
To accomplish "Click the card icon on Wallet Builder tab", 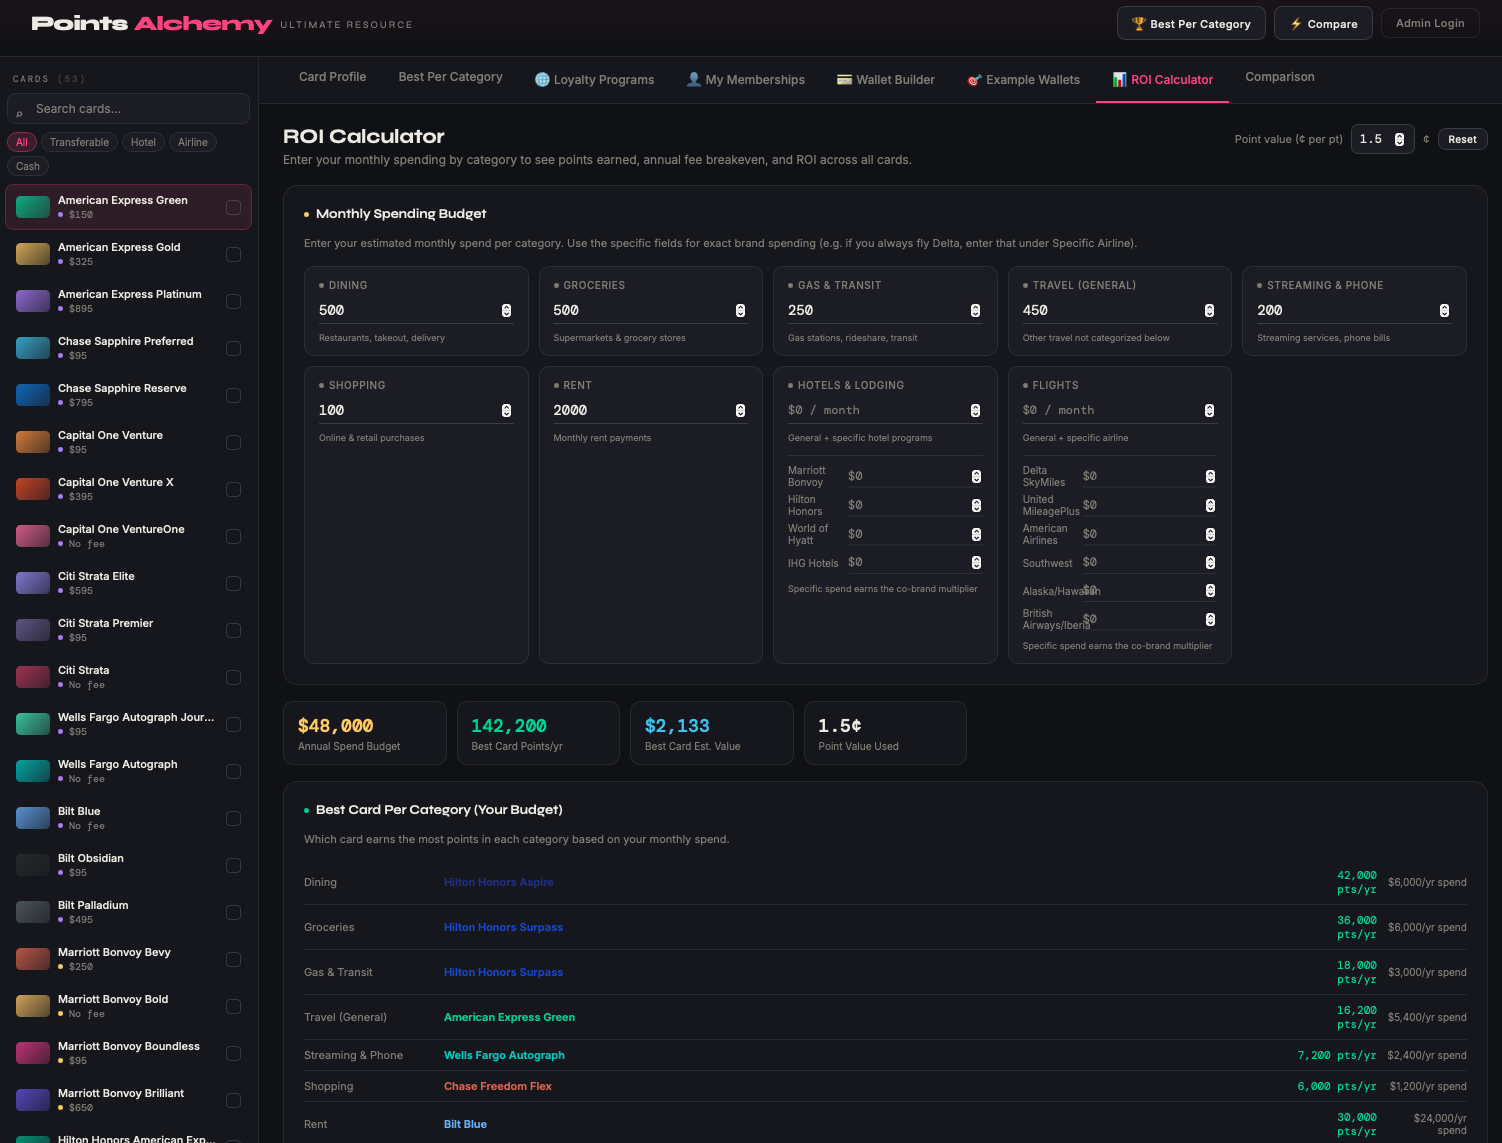I will 844,79.
